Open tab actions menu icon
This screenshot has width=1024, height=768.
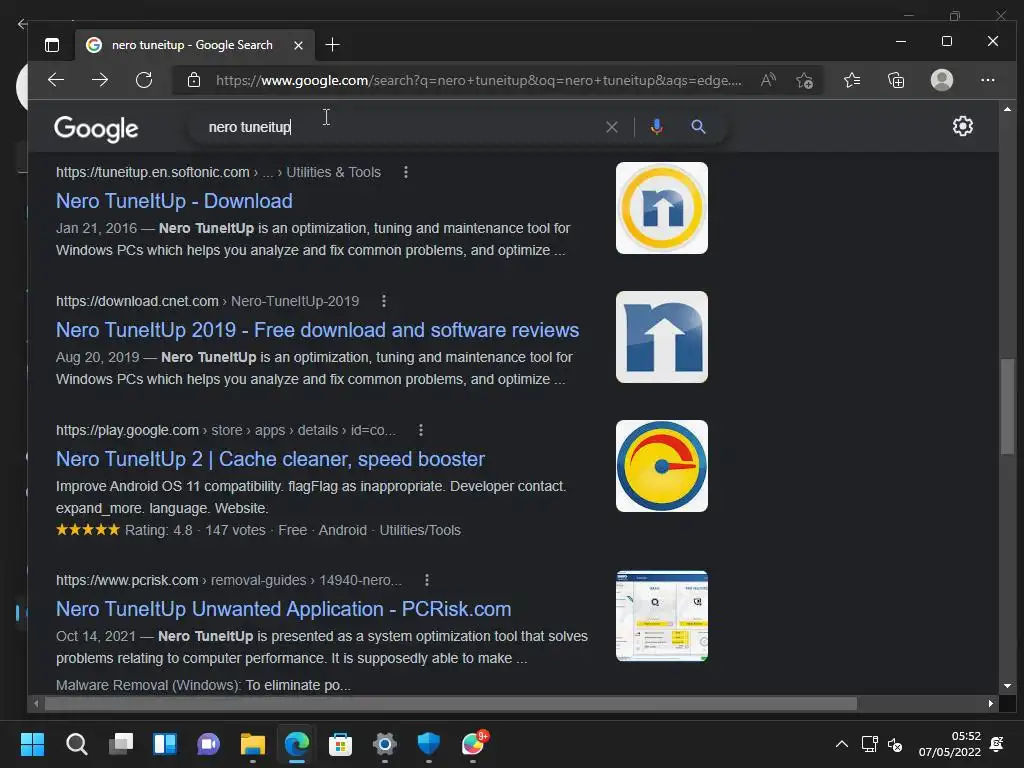tap(52, 45)
